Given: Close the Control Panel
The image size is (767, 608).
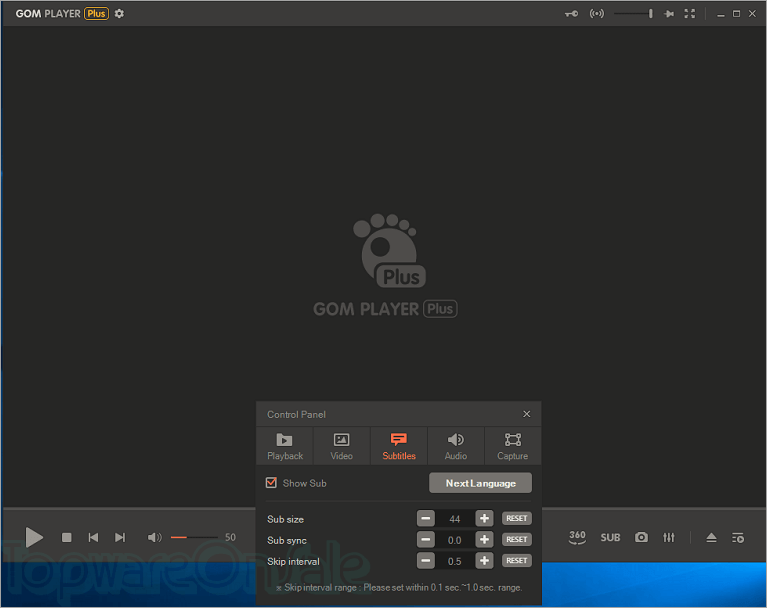Looking at the screenshot, I should pos(526,414).
